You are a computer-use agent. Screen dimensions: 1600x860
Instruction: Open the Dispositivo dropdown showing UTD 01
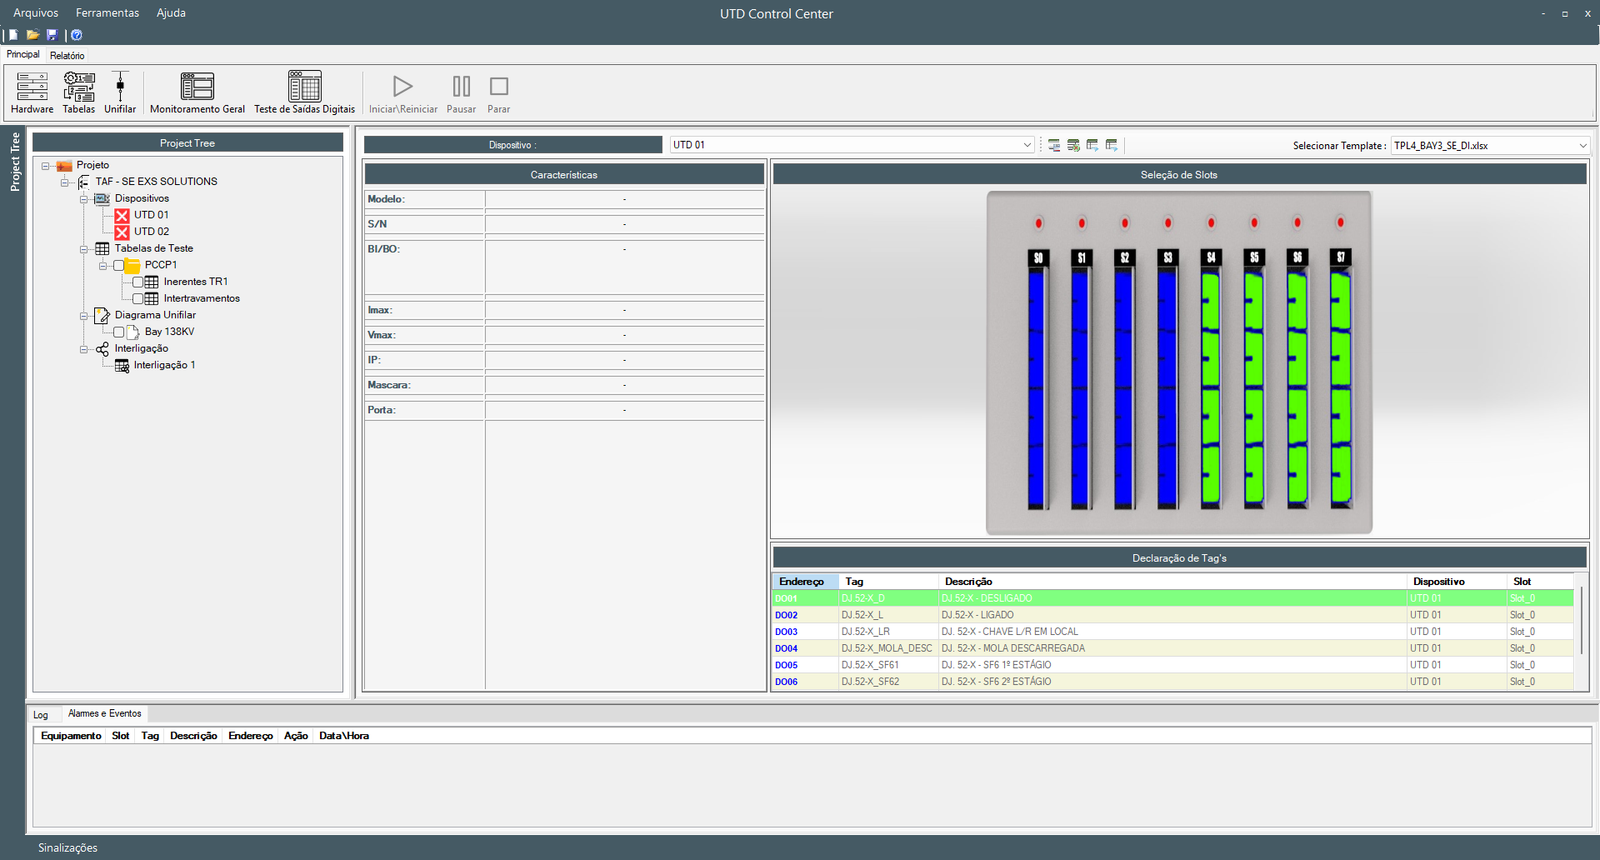click(852, 145)
